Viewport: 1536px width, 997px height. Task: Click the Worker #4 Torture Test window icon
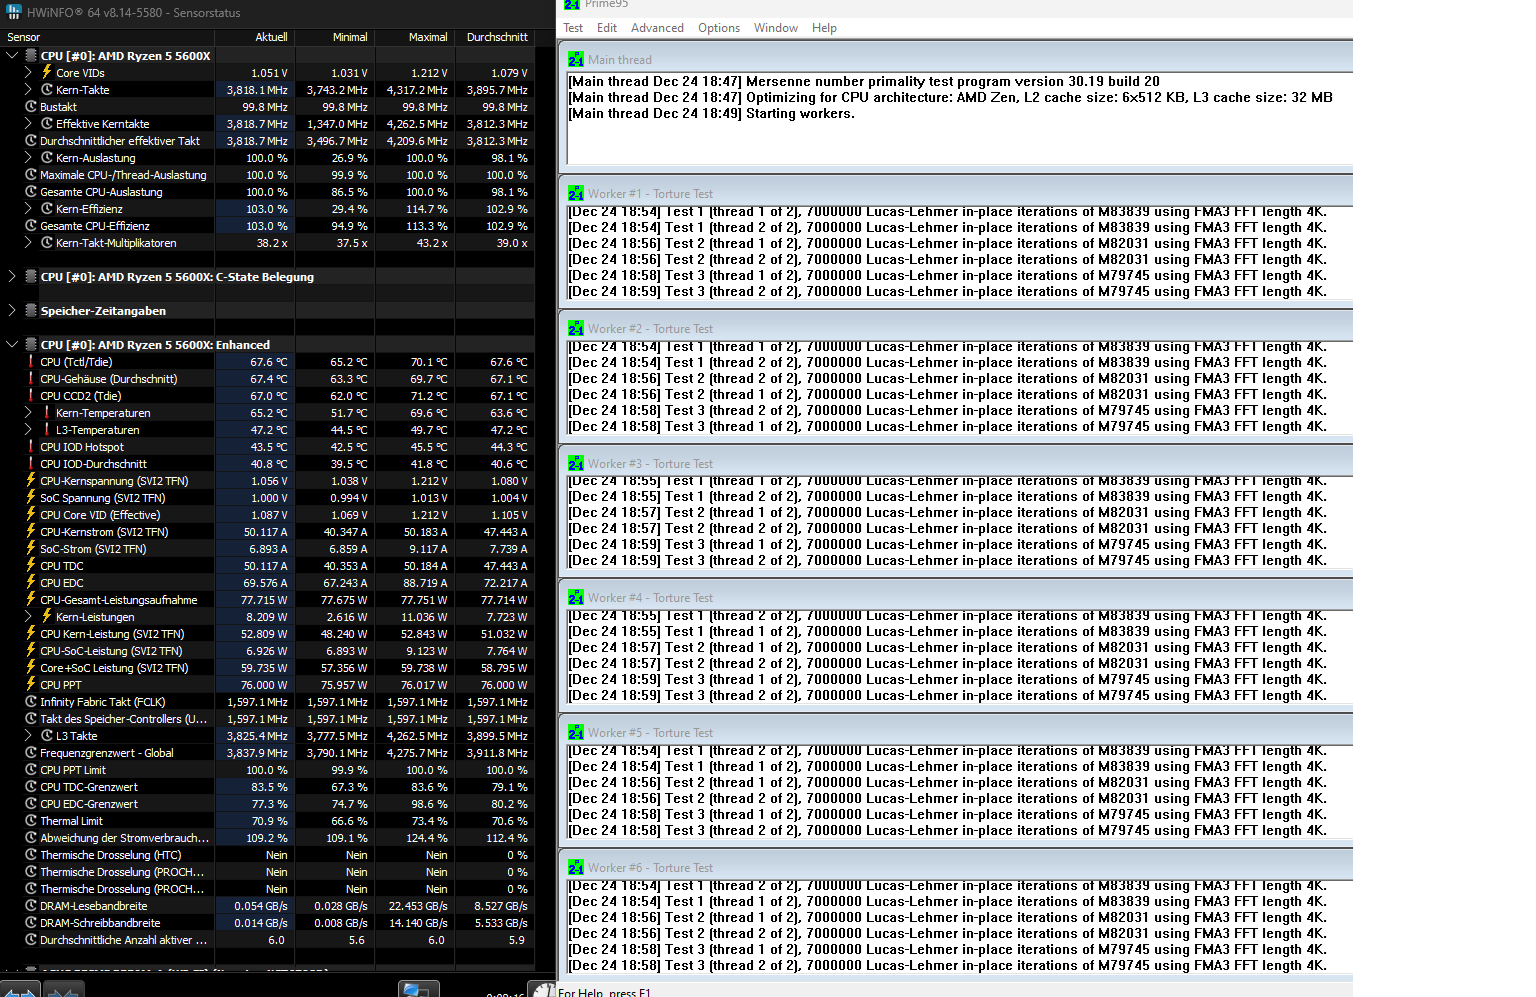point(576,598)
